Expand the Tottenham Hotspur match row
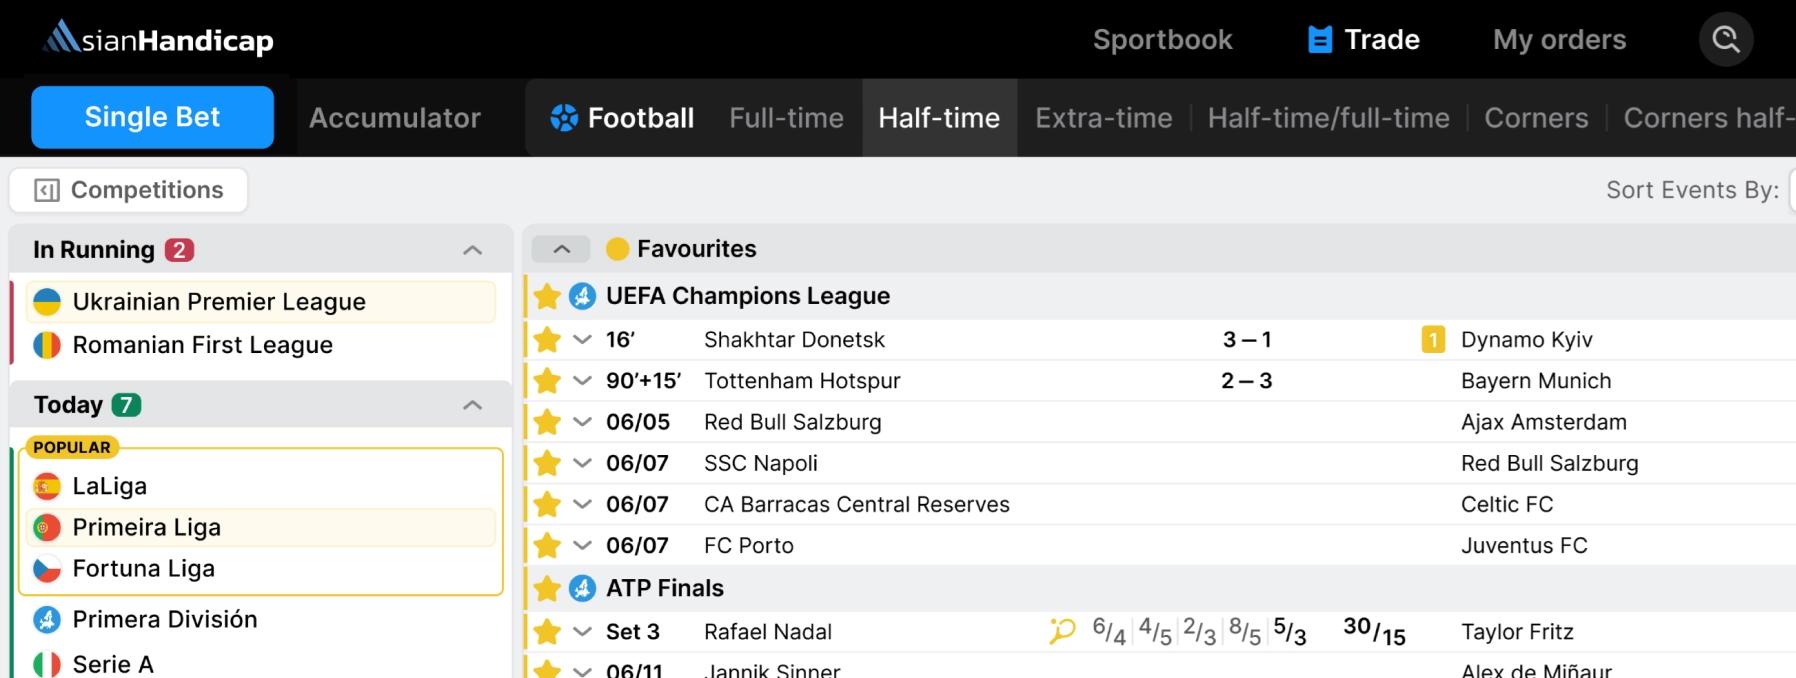Viewport: 1796px width, 678px height. click(x=582, y=381)
